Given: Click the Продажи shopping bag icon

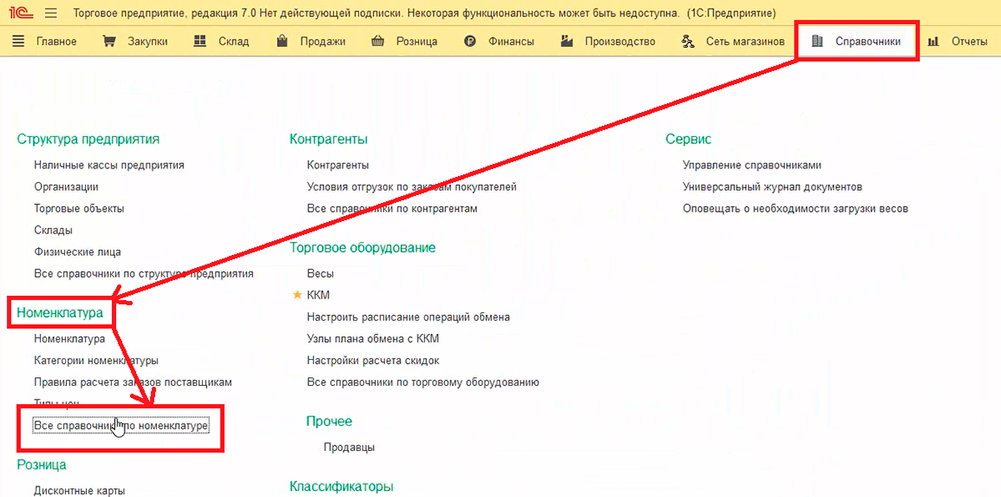Looking at the screenshot, I should [281, 42].
